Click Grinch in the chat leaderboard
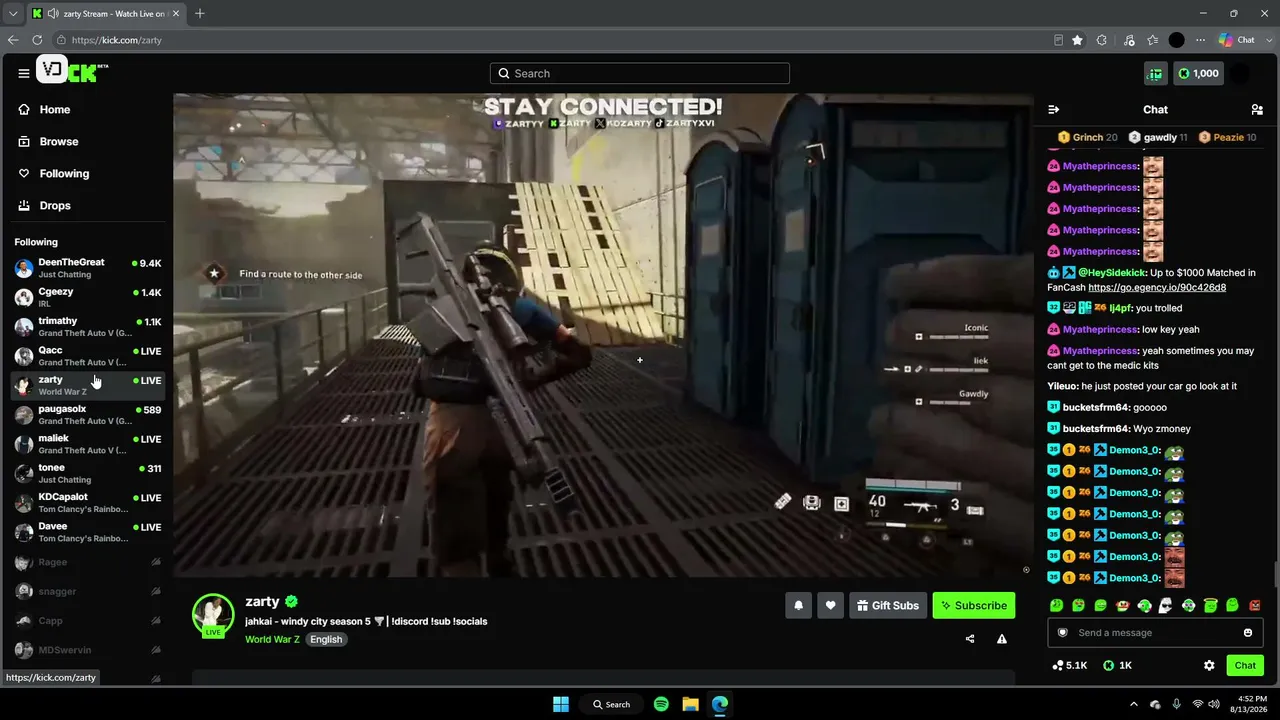1280x720 pixels. pyautogui.click(x=1088, y=137)
